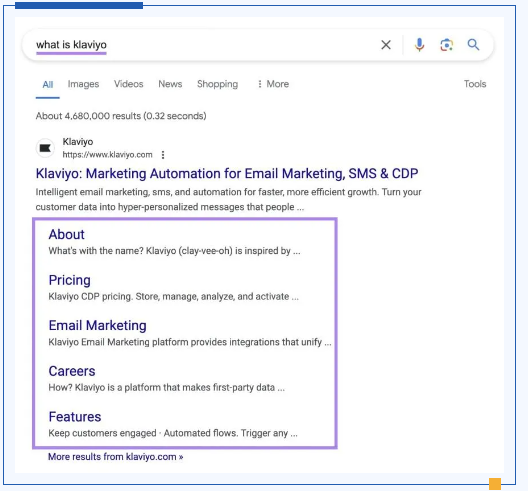Click the snippet starting 'Intelligent email marketing'

[x=228, y=199]
